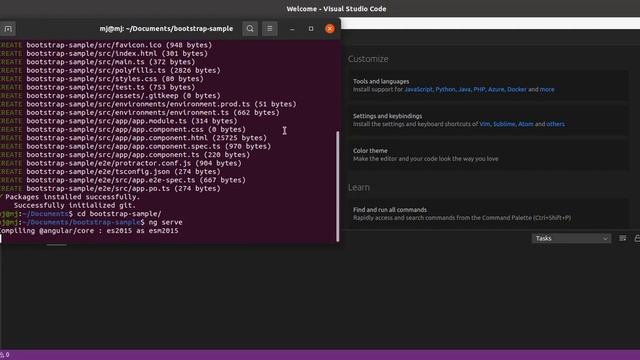Click 'bootstrap-sample/src/app/app.component.html' line

[147, 138]
